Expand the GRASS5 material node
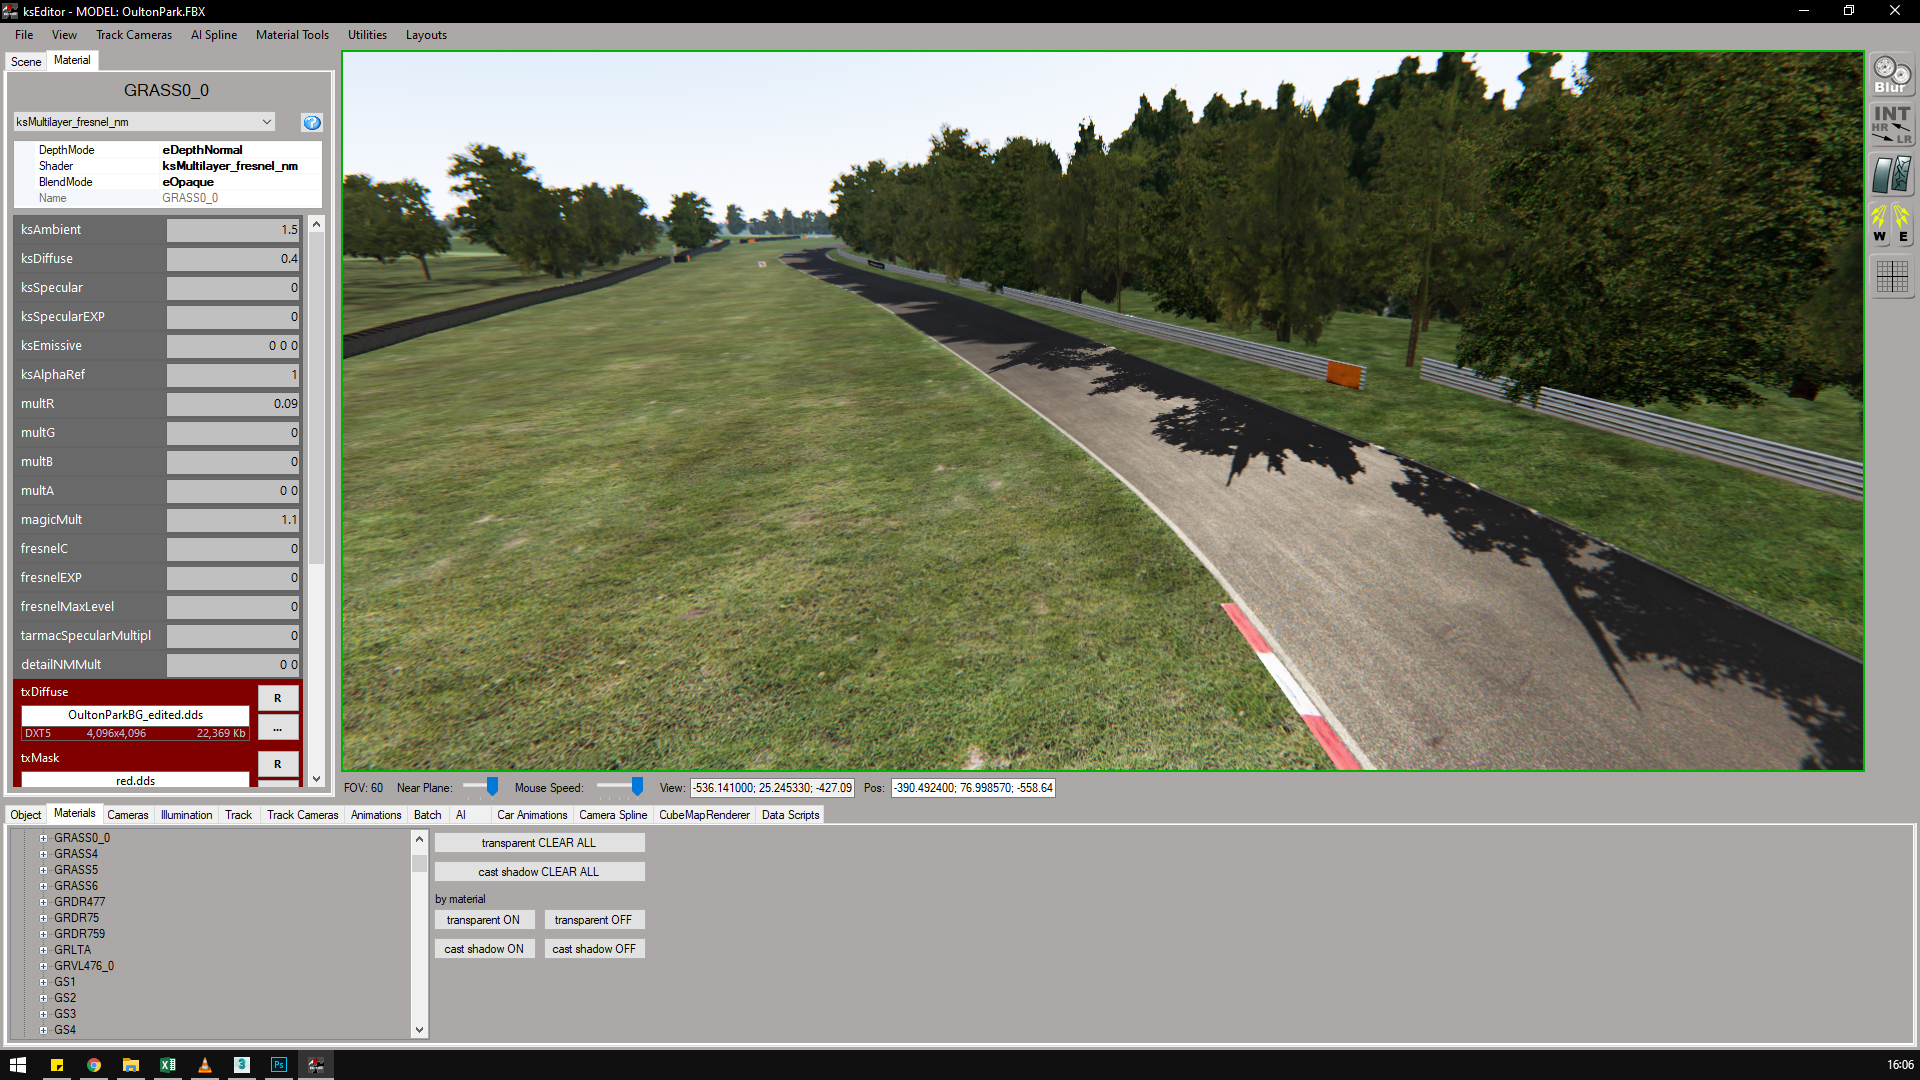The width and height of the screenshot is (1920, 1080). pos(44,870)
